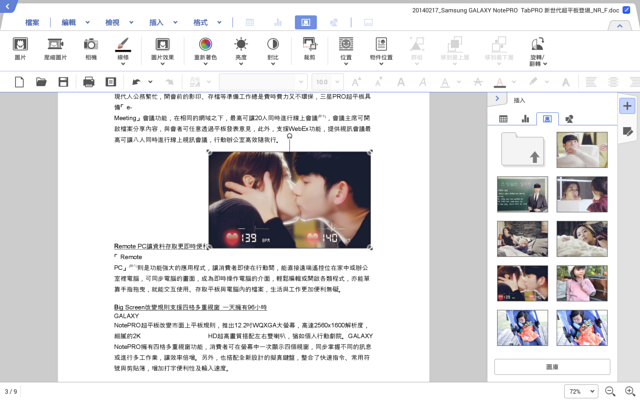
Task: Click the 壓縮圖片 compress picture icon
Action: click(x=56, y=48)
